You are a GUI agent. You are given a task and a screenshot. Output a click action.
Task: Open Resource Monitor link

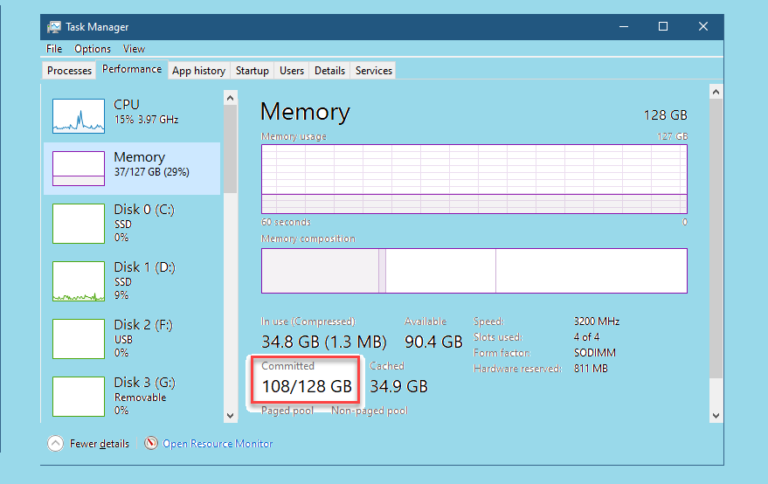[217, 444]
